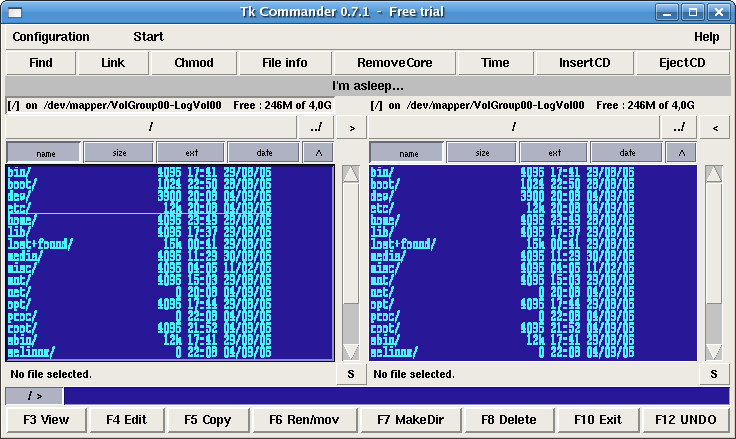Click left panel scrollbar up arrow

coord(351,174)
